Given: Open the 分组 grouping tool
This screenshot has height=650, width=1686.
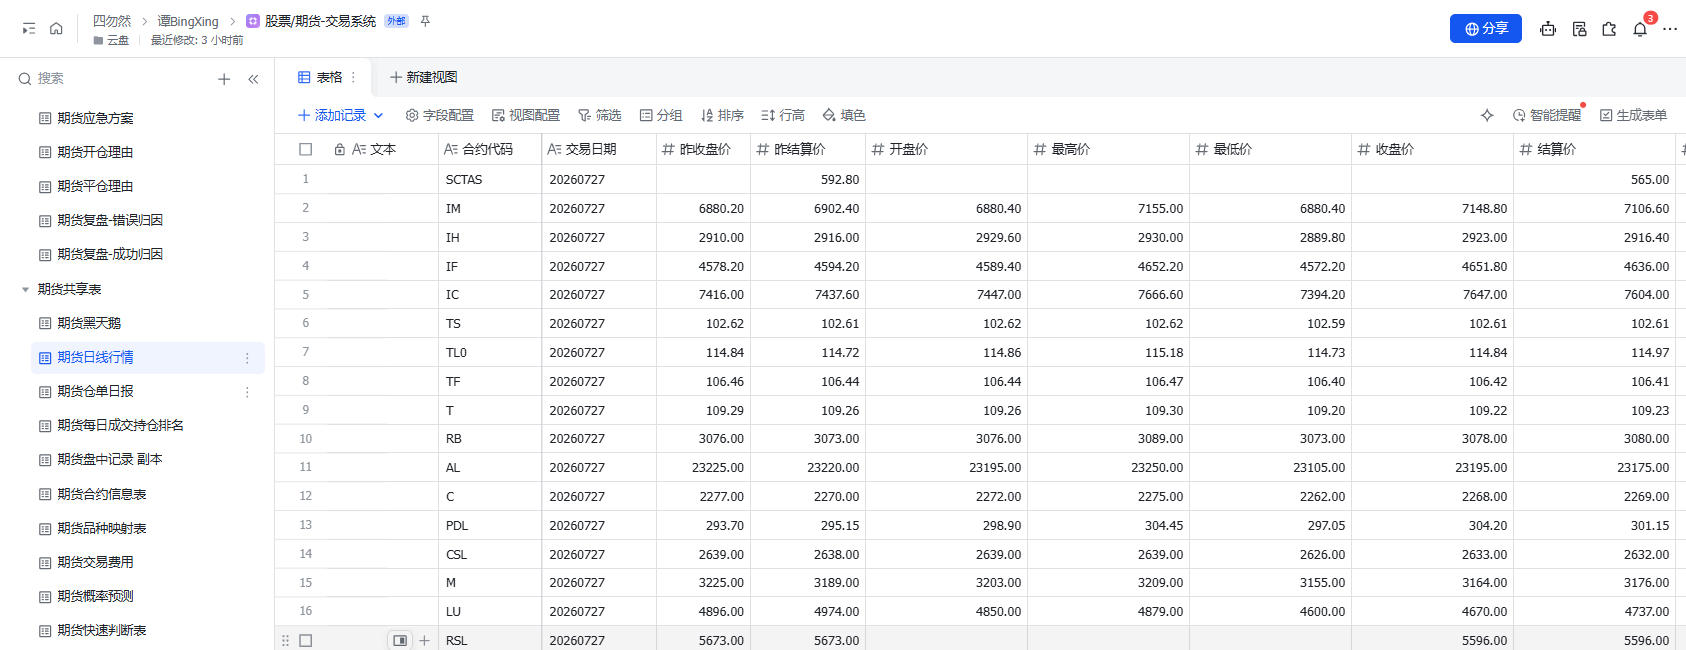Looking at the screenshot, I should coord(661,115).
